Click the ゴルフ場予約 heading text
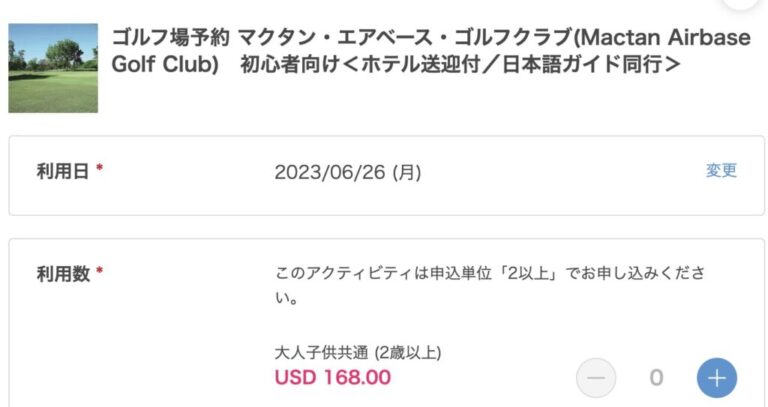This screenshot has width=768, height=407. point(170,39)
